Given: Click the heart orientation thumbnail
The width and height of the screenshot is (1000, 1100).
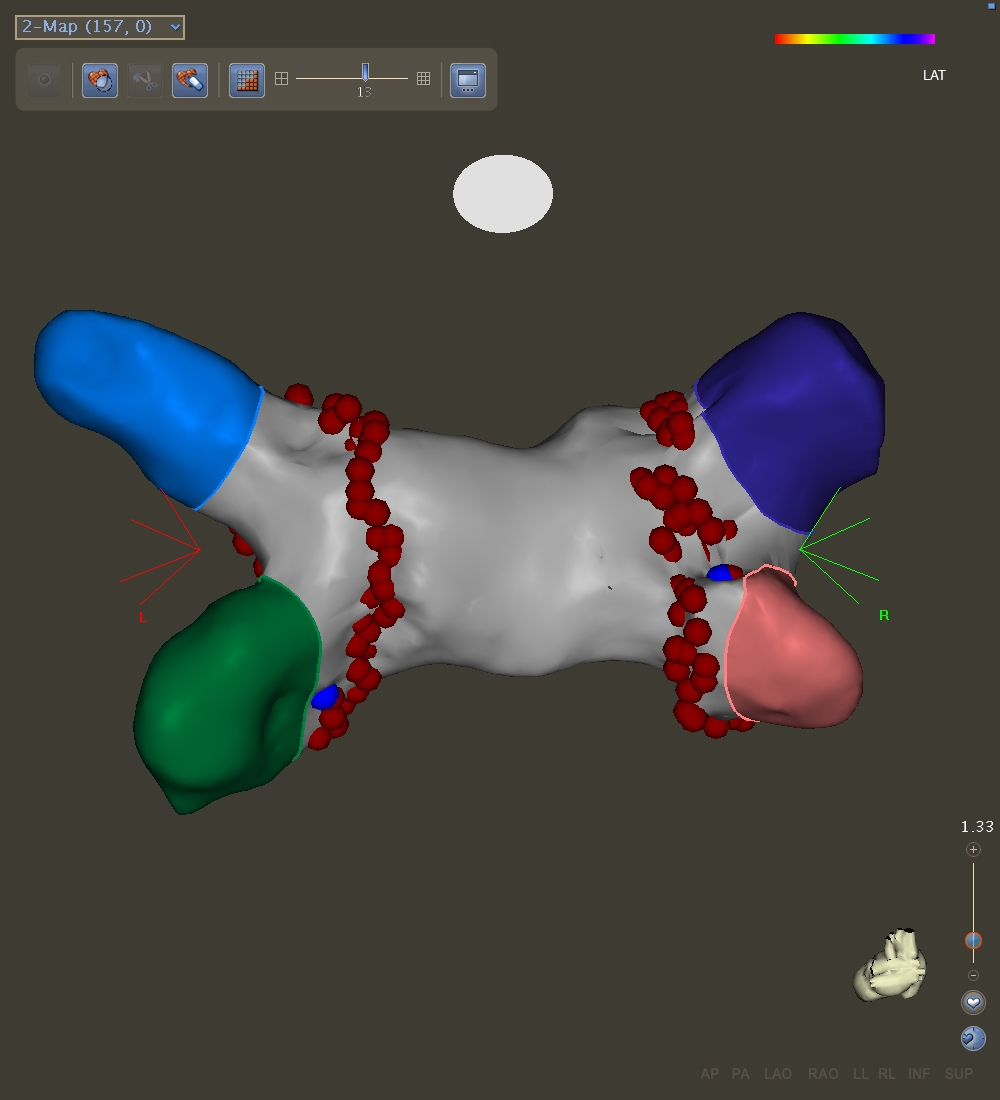Looking at the screenshot, I should (890, 965).
